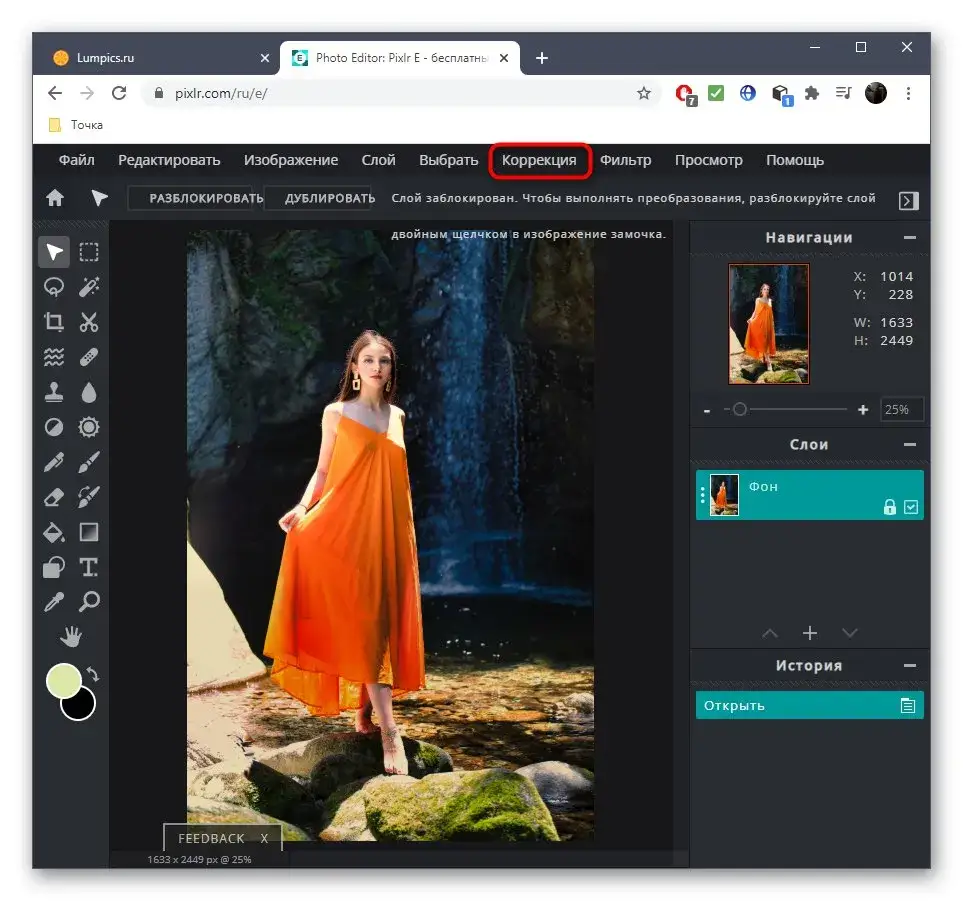The height and width of the screenshot is (901, 963).
Task: Select the Magic Wand tool
Action: point(89,287)
